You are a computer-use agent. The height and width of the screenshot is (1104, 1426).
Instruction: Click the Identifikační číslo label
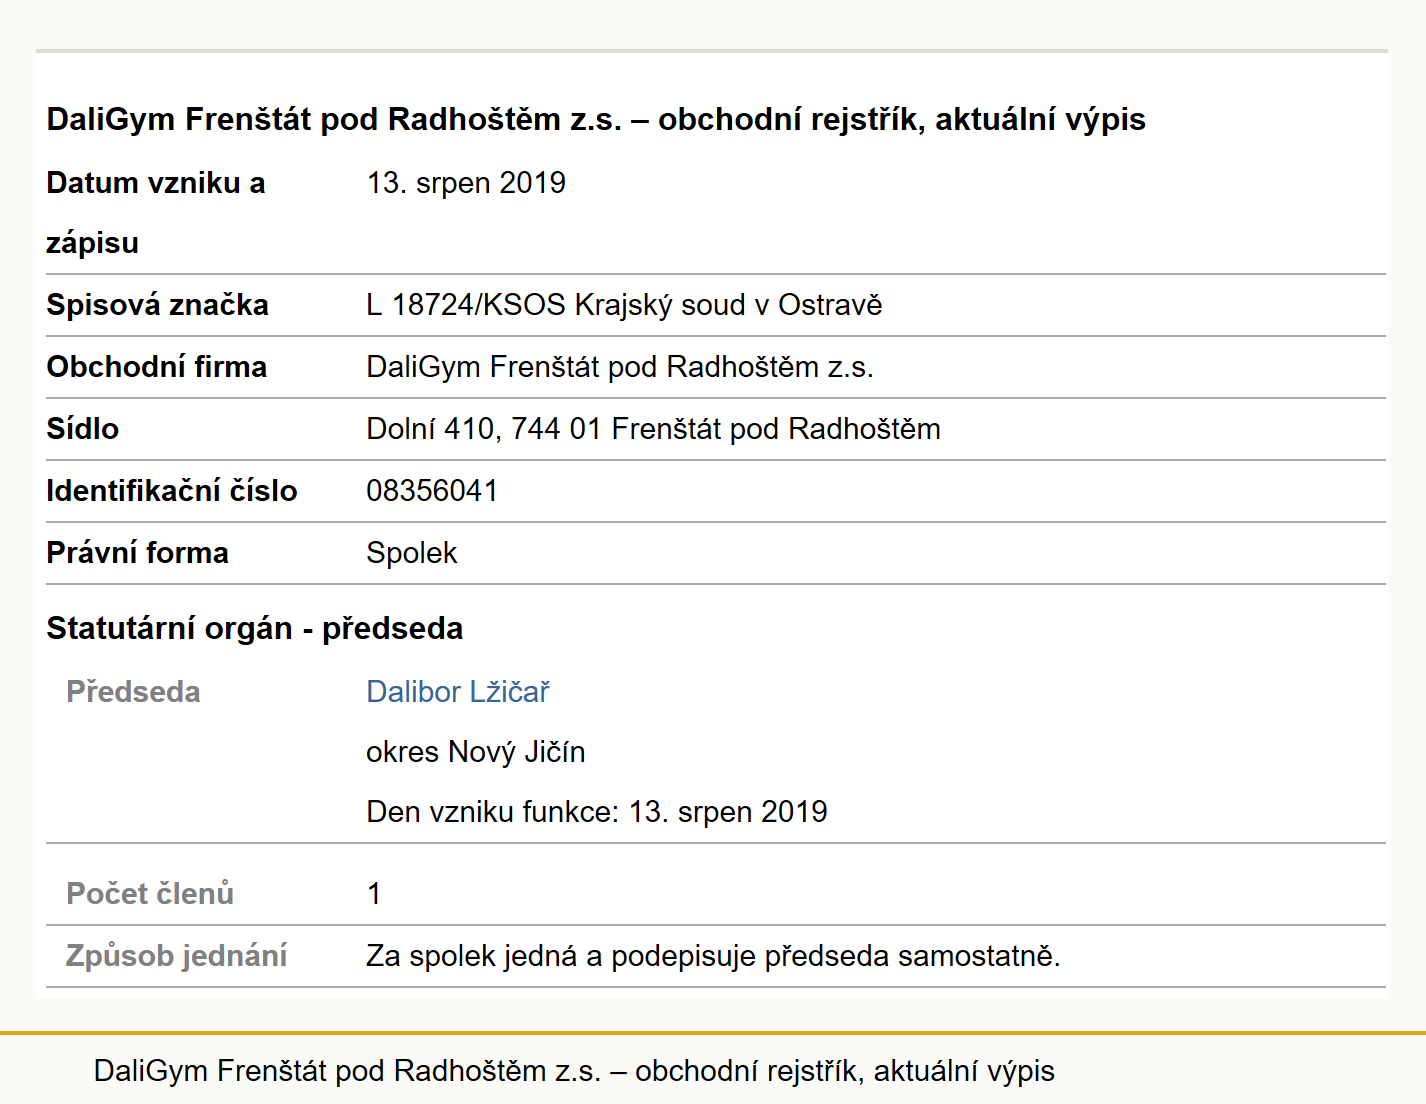pos(172,491)
